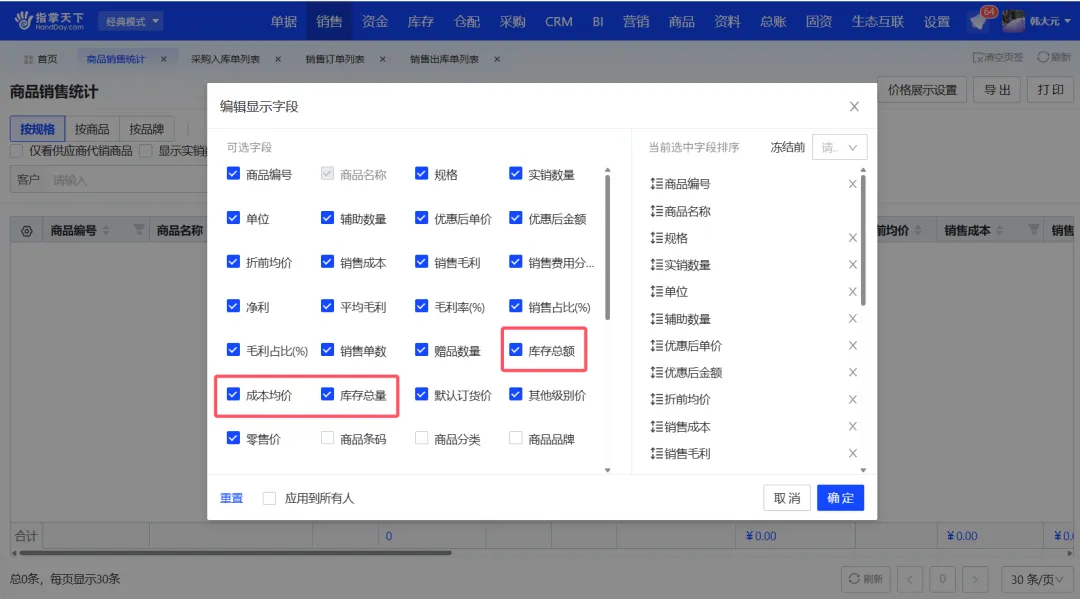
Task: Open column settings gear in the table header
Action: pos(26,231)
